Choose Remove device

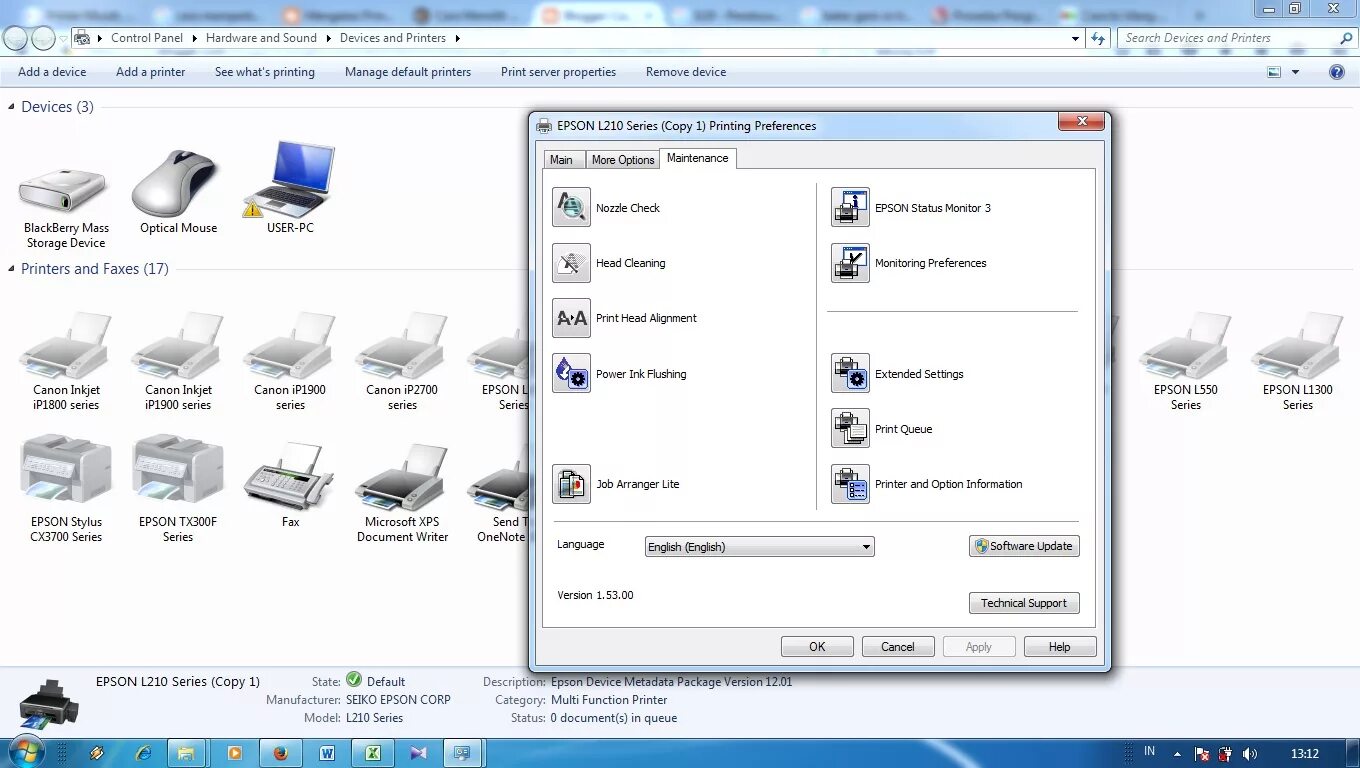point(686,72)
